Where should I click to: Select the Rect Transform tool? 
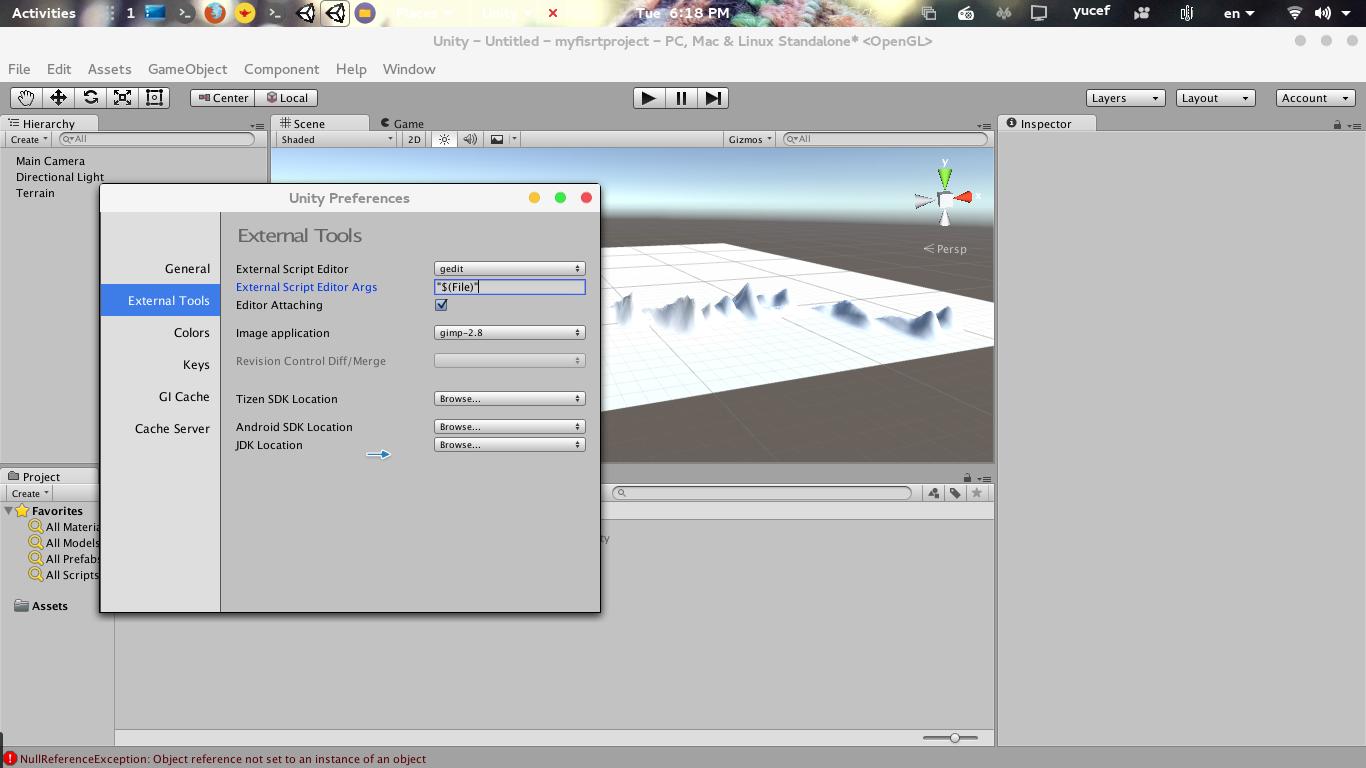tap(153, 97)
